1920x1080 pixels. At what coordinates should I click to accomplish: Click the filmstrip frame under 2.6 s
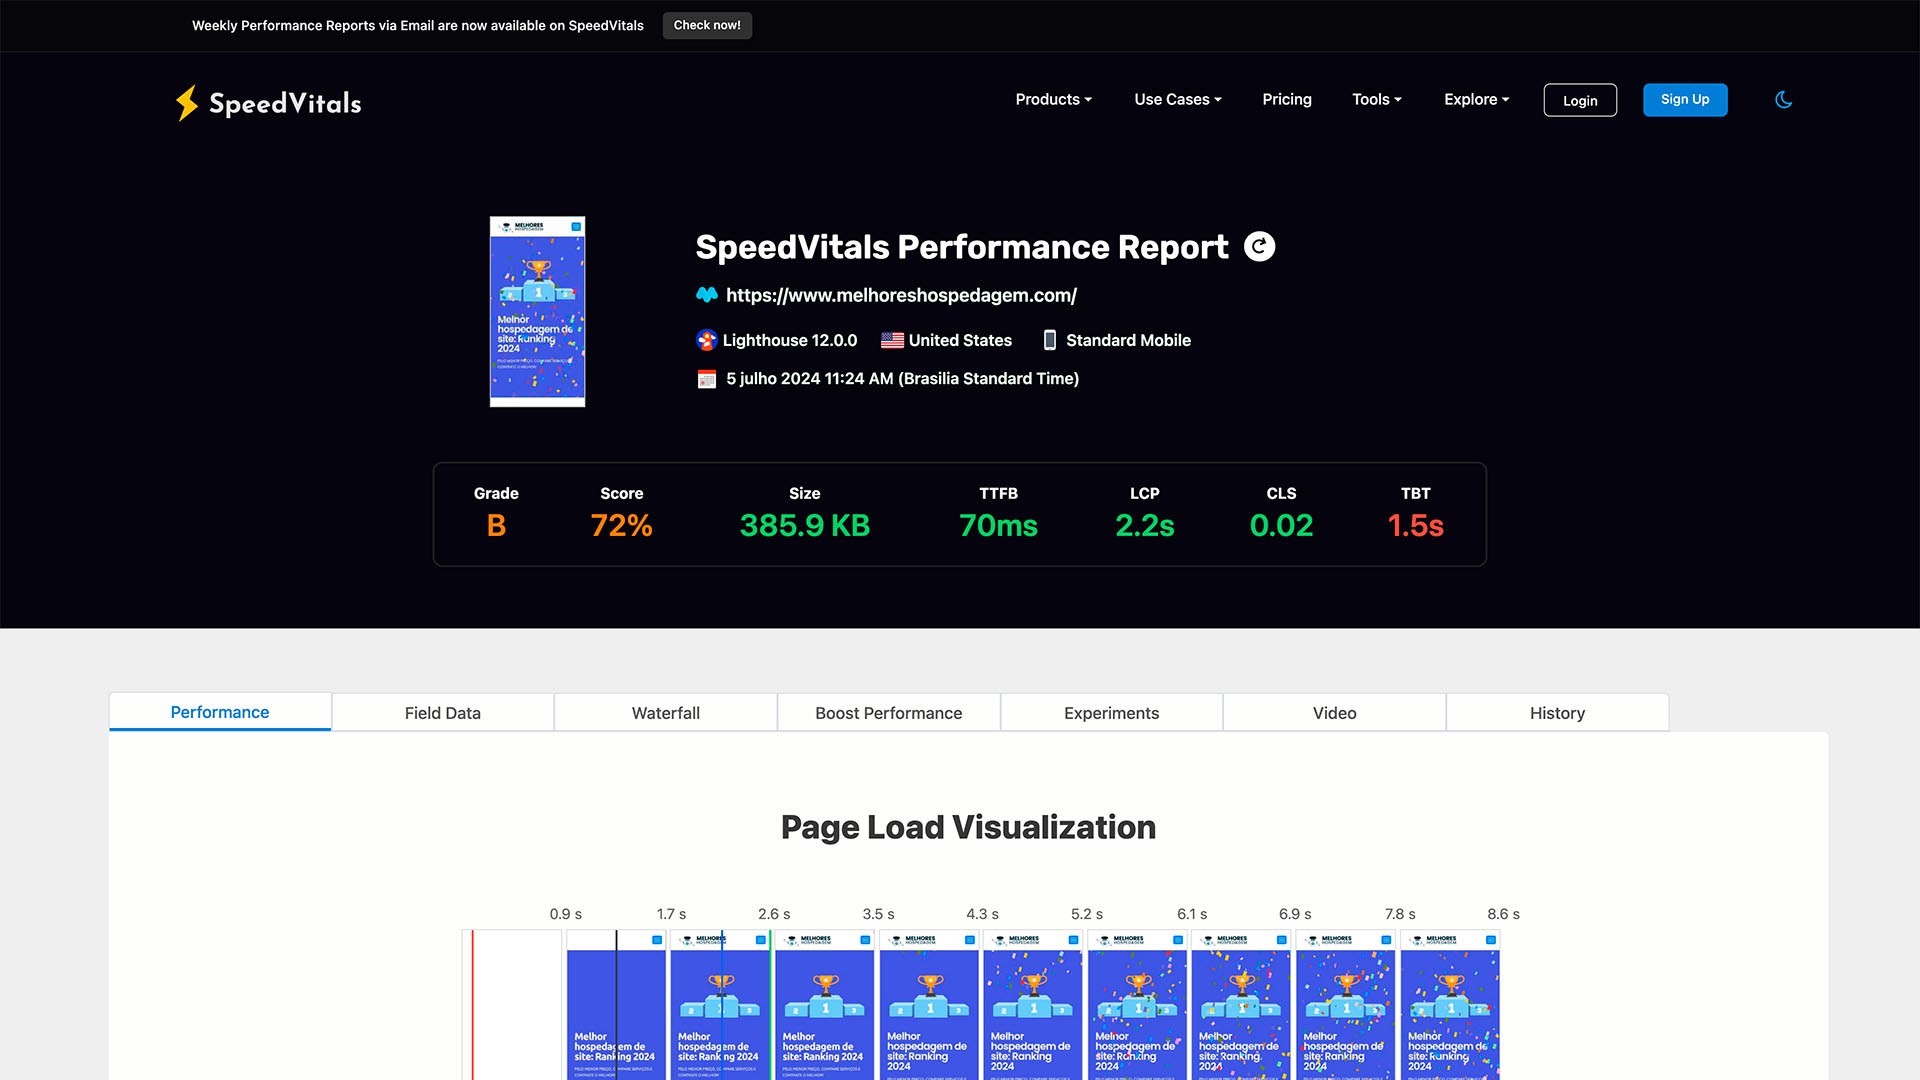824,1005
